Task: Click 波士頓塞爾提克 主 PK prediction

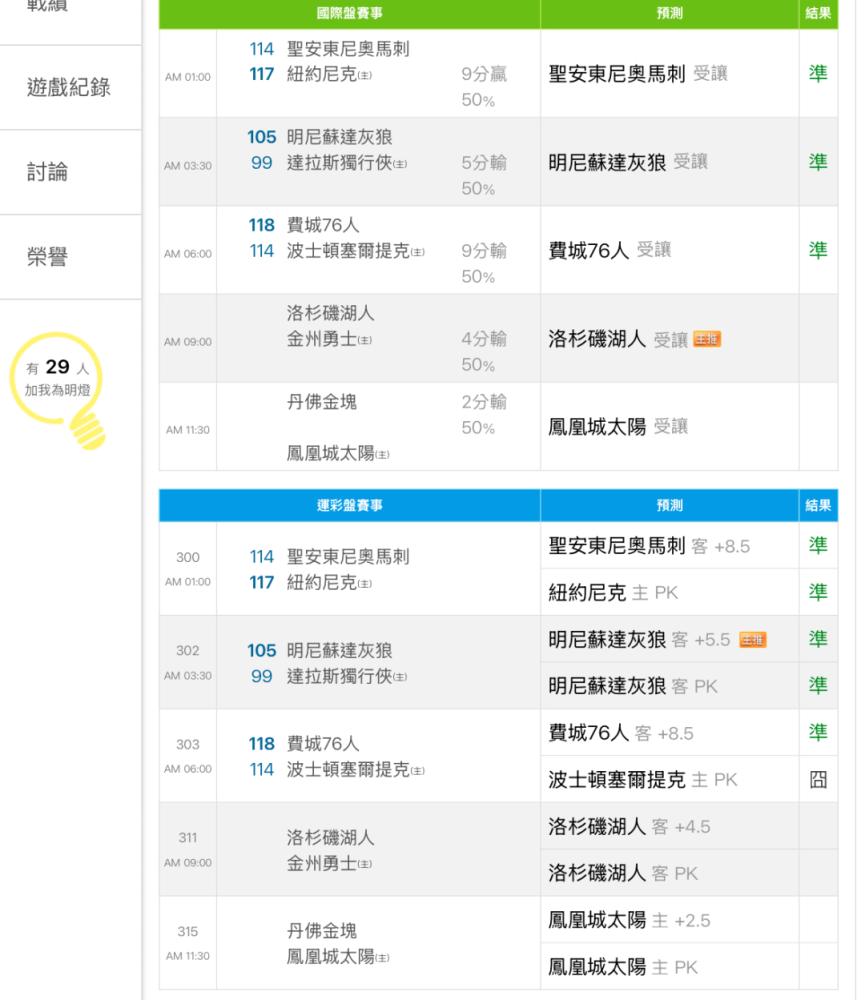Action: point(642,779)
